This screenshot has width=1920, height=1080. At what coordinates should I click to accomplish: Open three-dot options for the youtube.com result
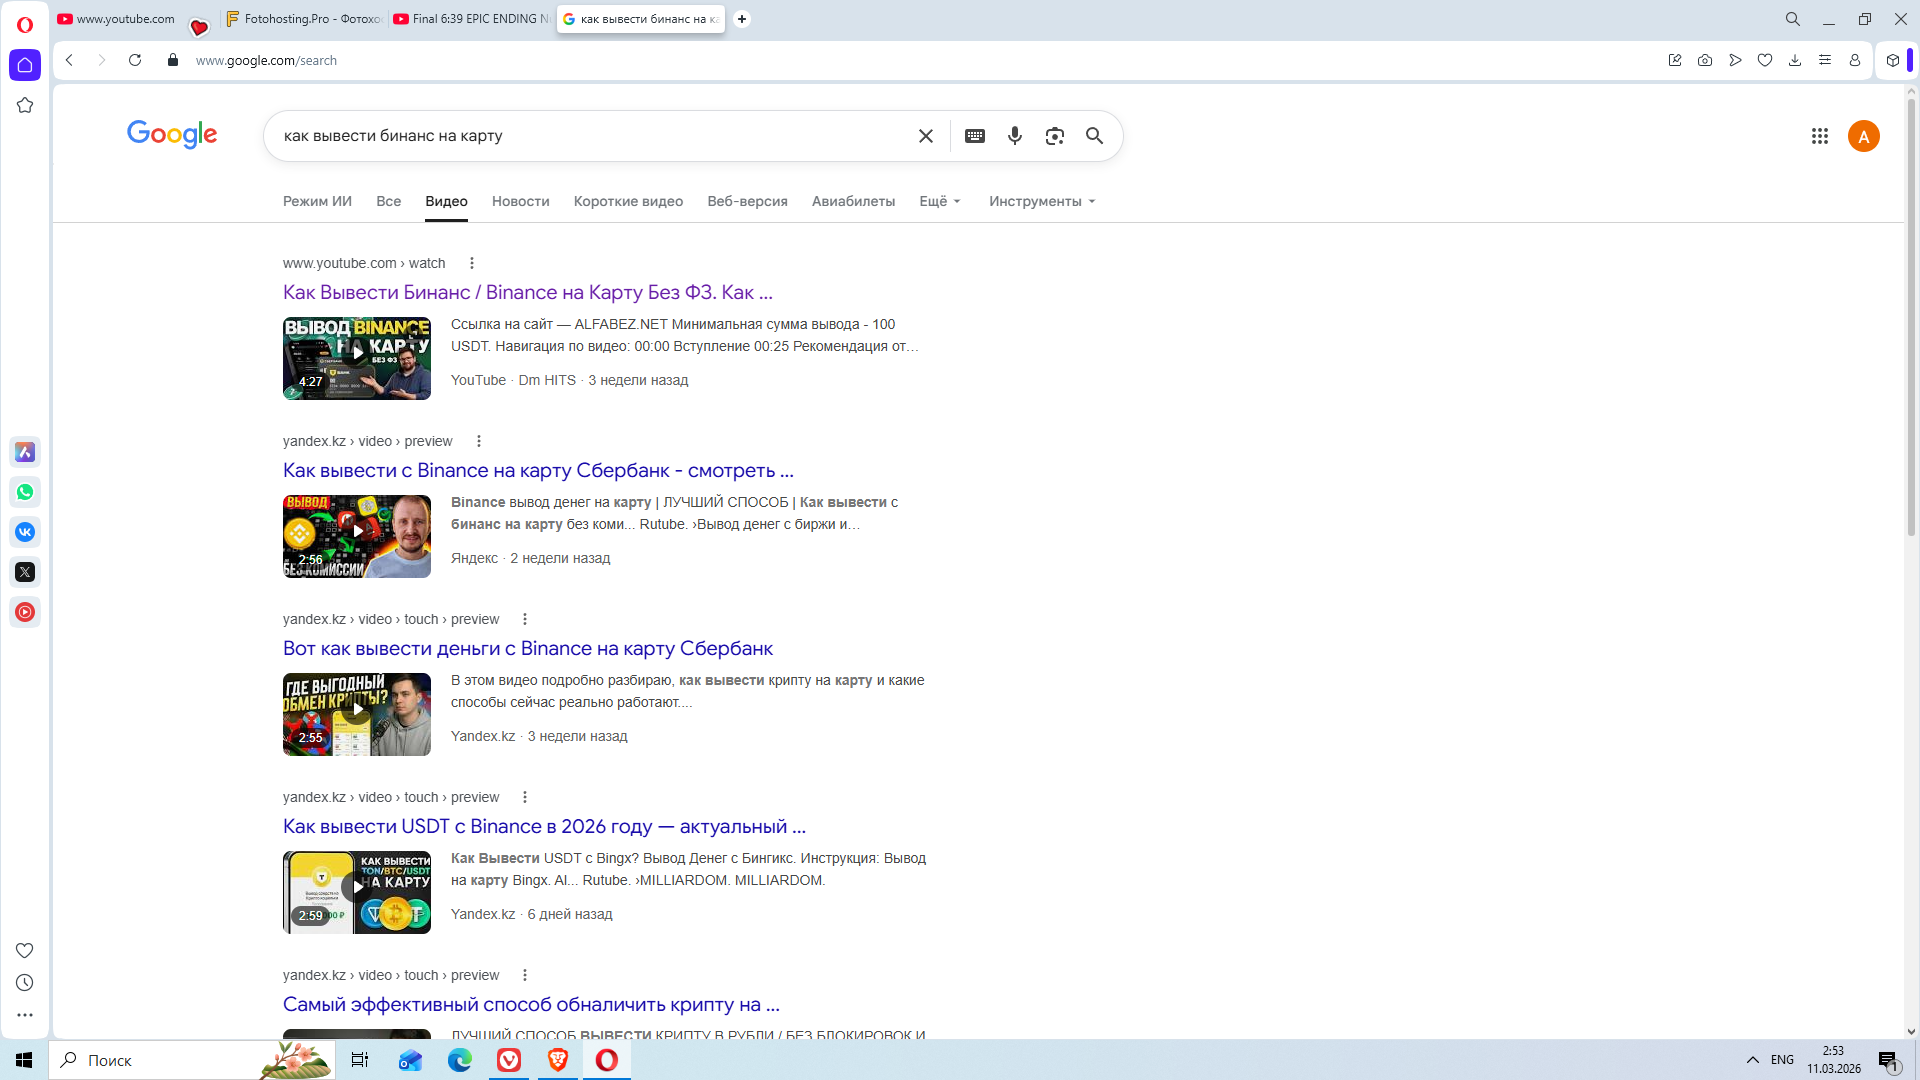472,263
